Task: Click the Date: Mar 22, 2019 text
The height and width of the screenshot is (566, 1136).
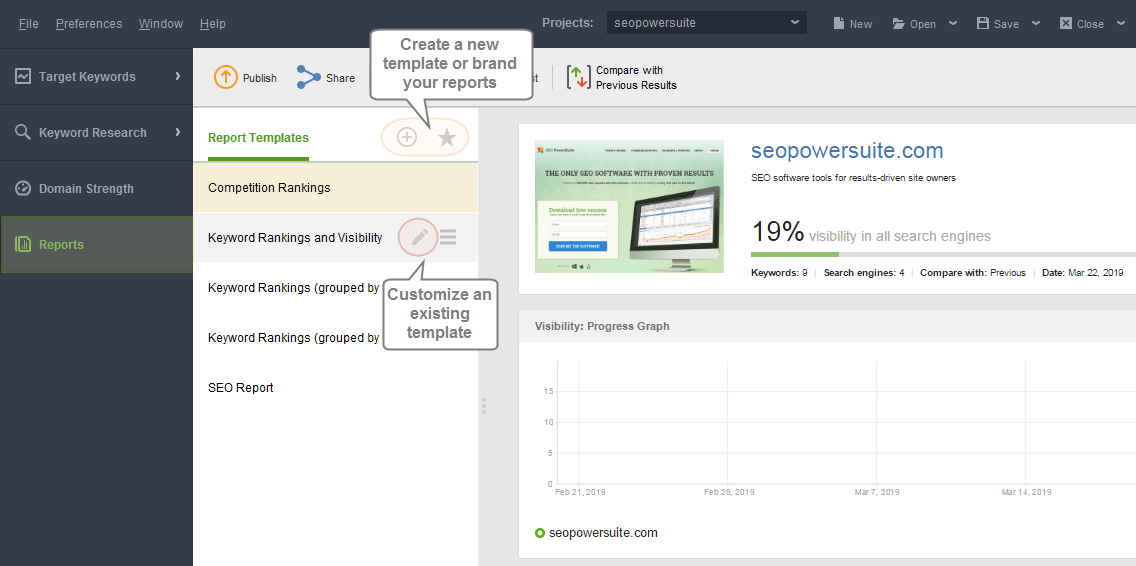Action: [x=1083, y=272]
